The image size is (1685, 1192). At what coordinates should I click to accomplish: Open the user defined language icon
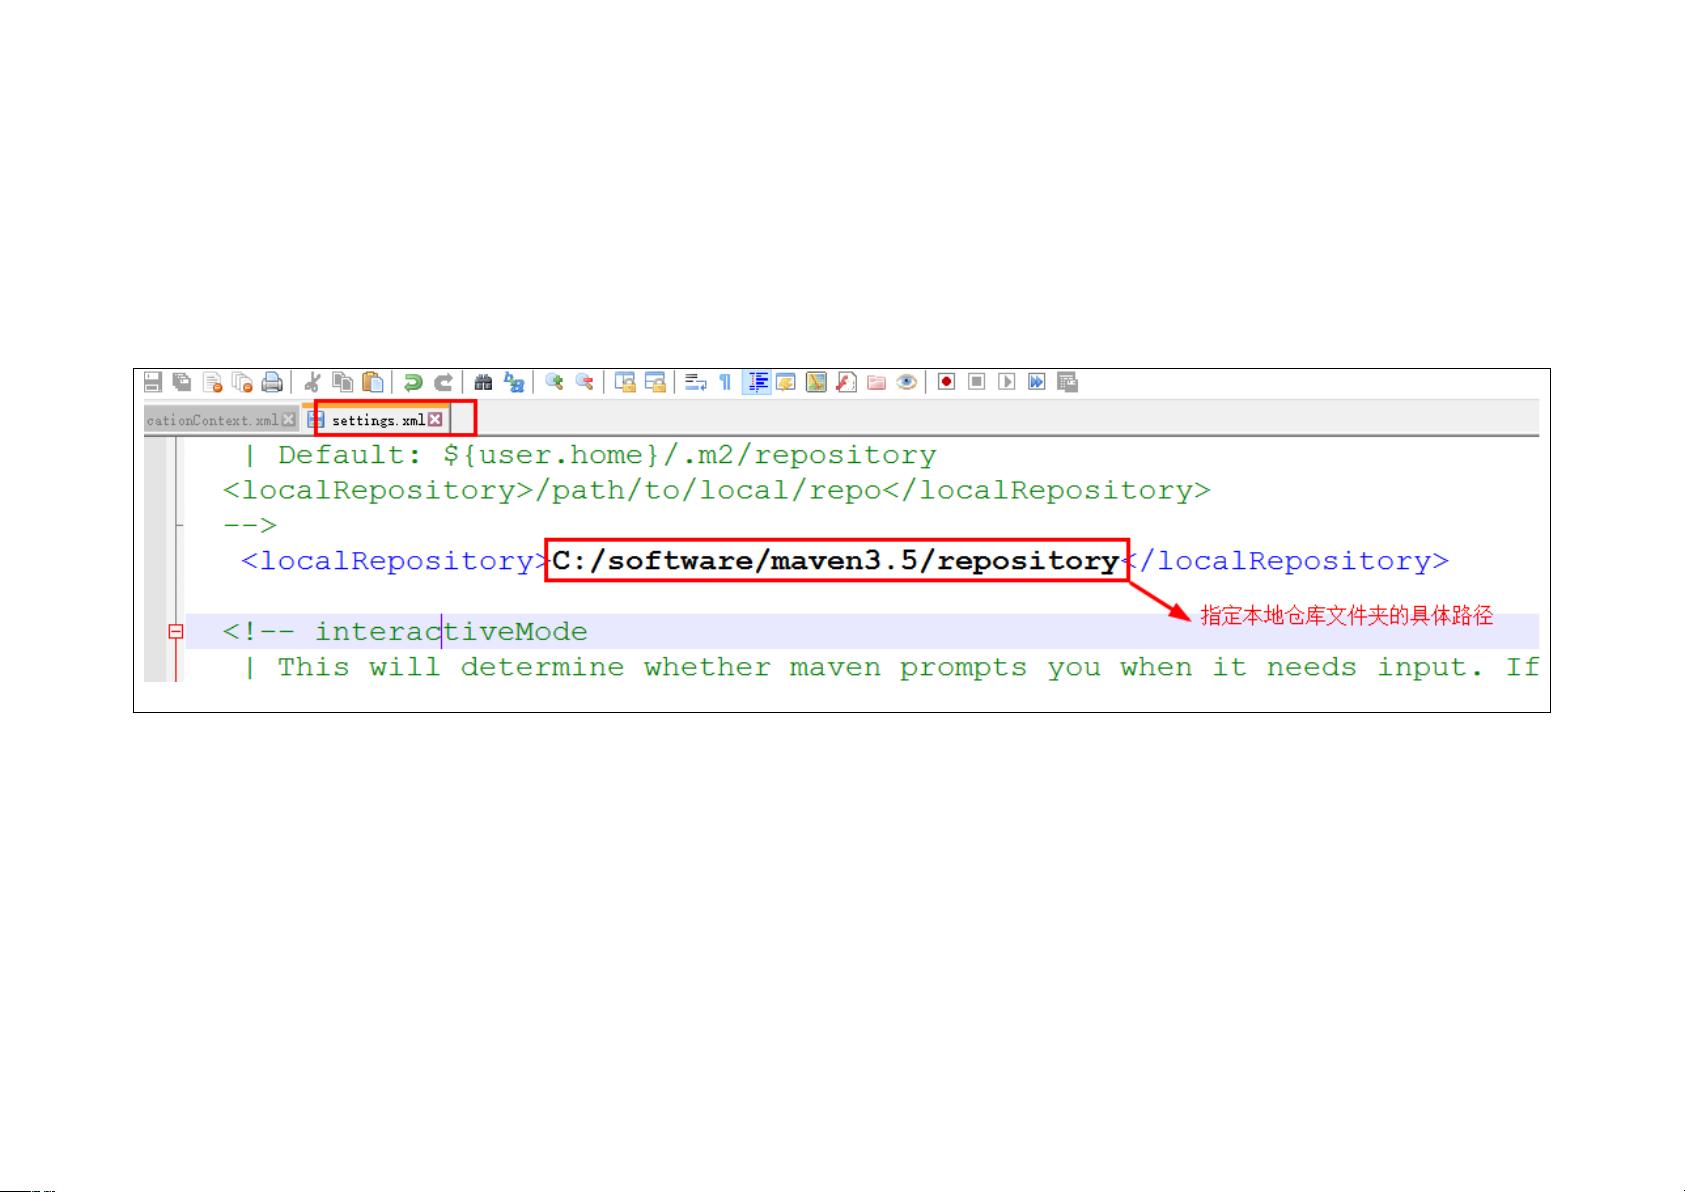click(786, 382)
